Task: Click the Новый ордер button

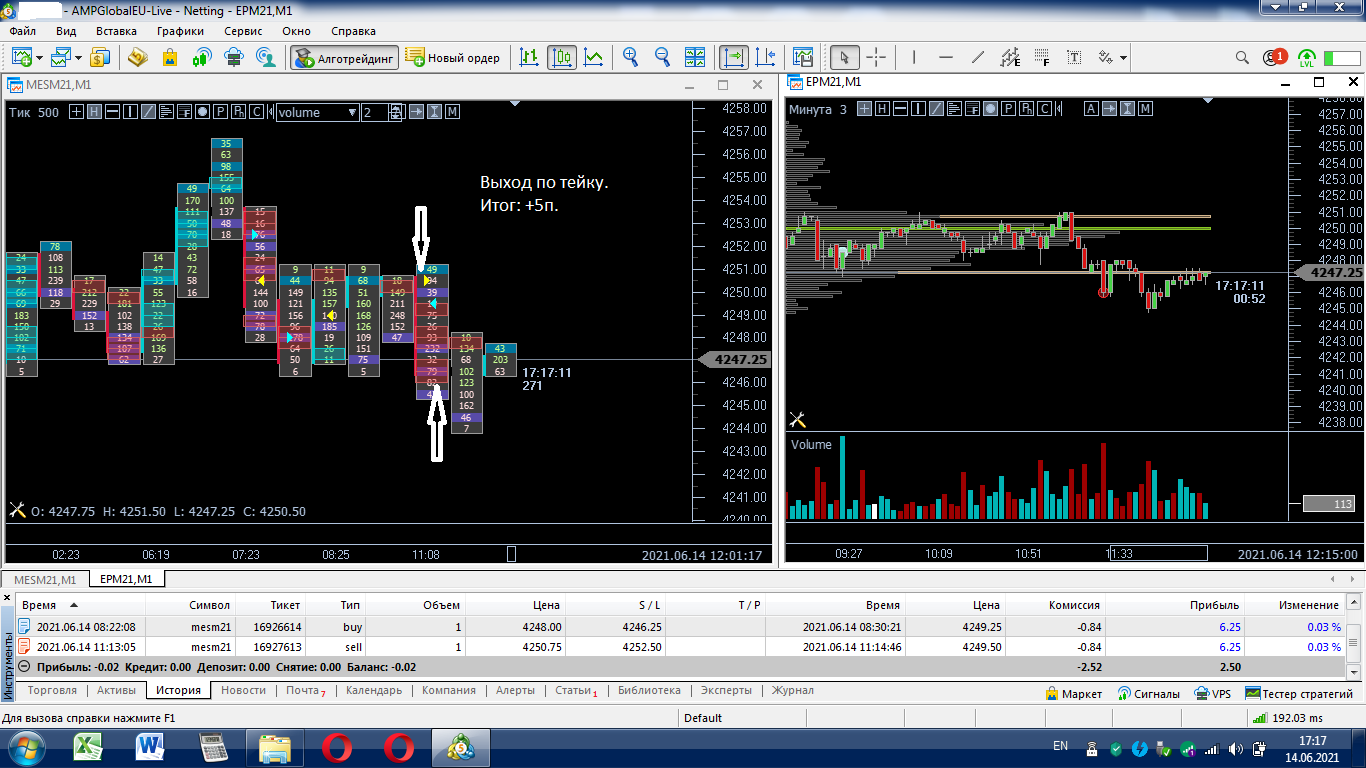Action: click(x=454, y=58)
